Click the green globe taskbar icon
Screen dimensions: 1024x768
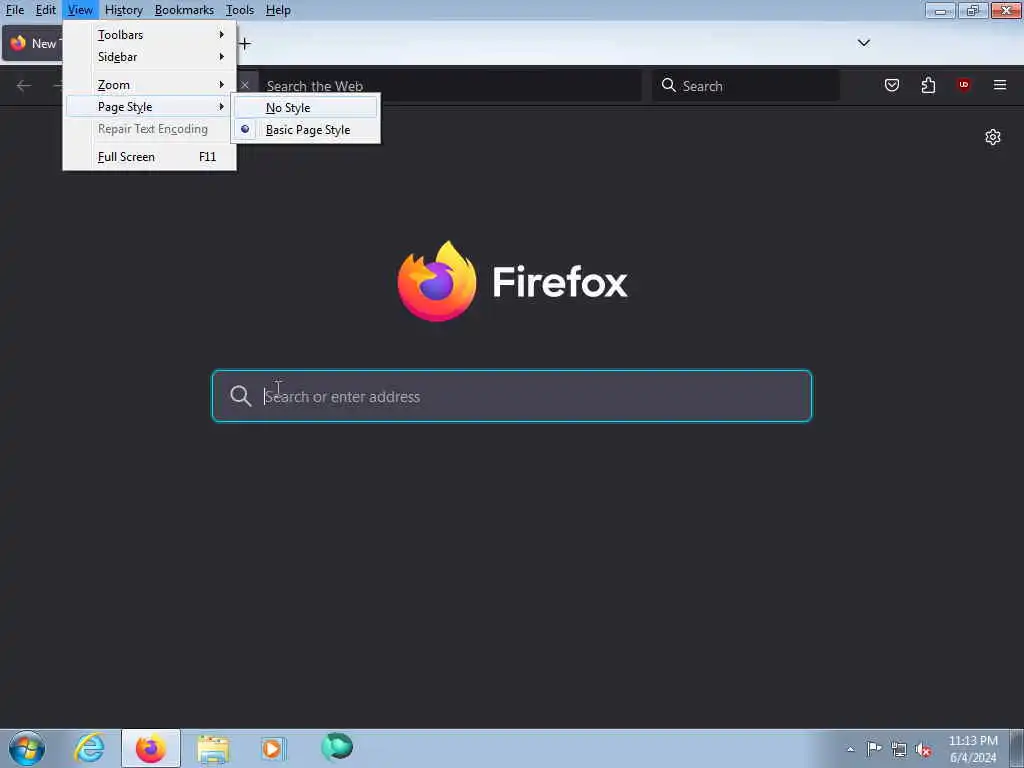coord(337,747)
